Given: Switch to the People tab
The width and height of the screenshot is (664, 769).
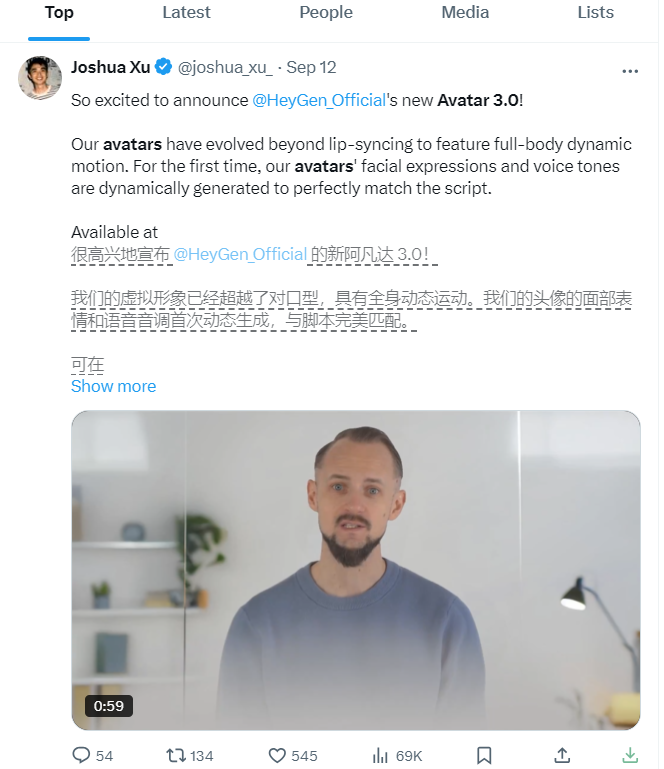Looking at the screenshot, I should point(326,13).
